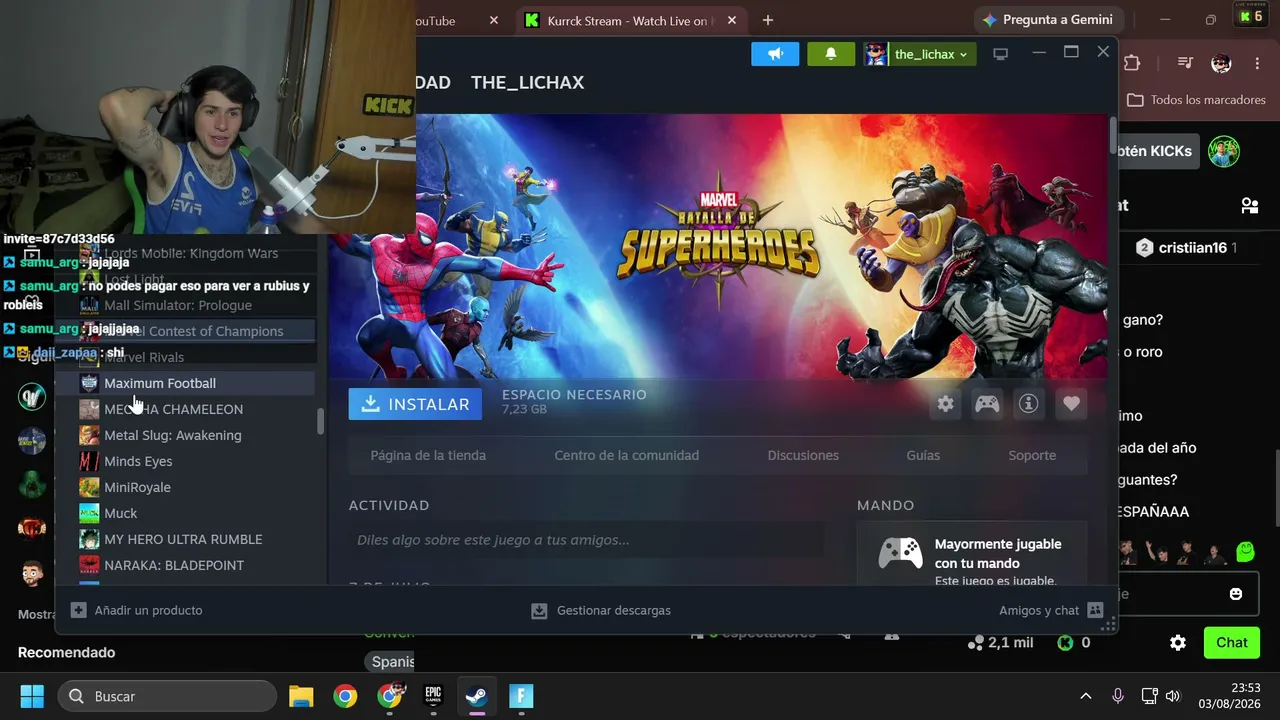The width and height of the screenshot is (1280, 720).
Task: Open controller settings icon for the game
Action: coord(987,404)
